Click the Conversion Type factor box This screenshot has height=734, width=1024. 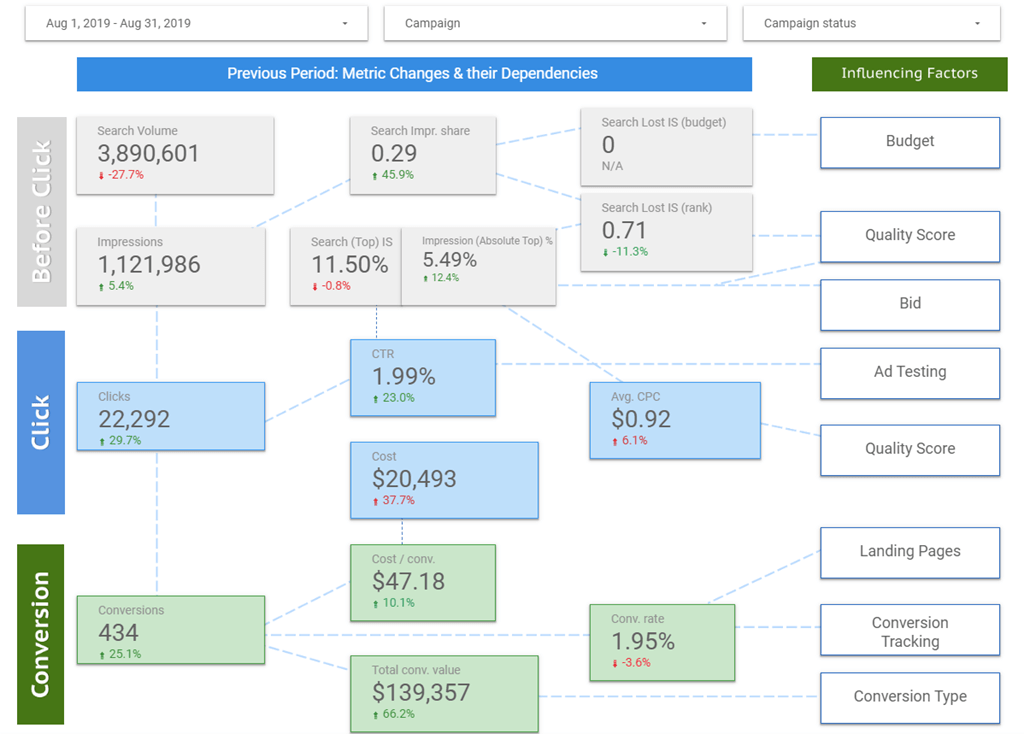coord(909,697)
